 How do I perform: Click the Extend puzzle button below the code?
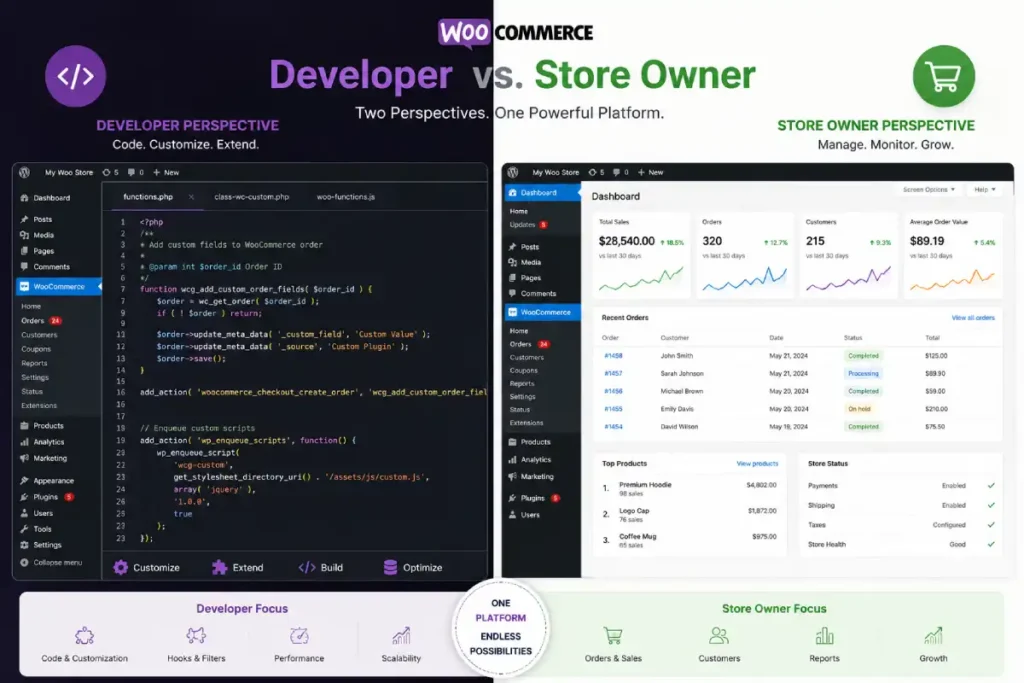[238, 567]
